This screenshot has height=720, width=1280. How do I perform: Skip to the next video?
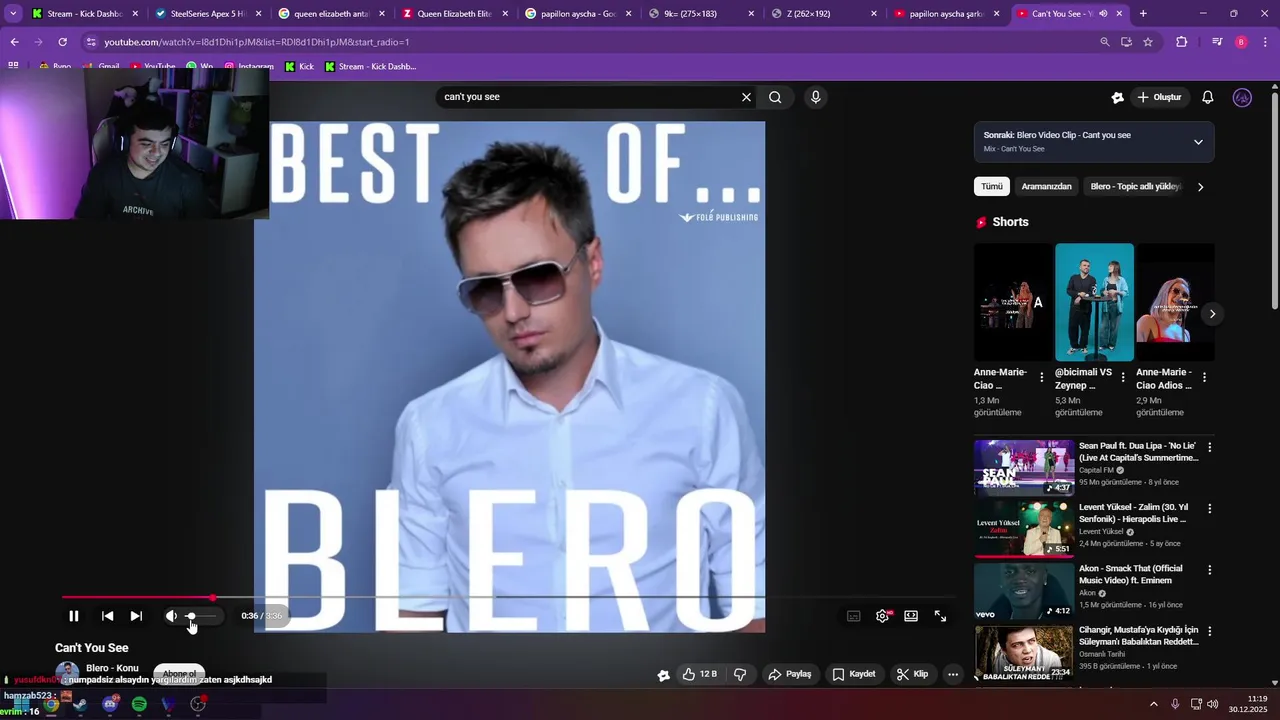[136, 616]
